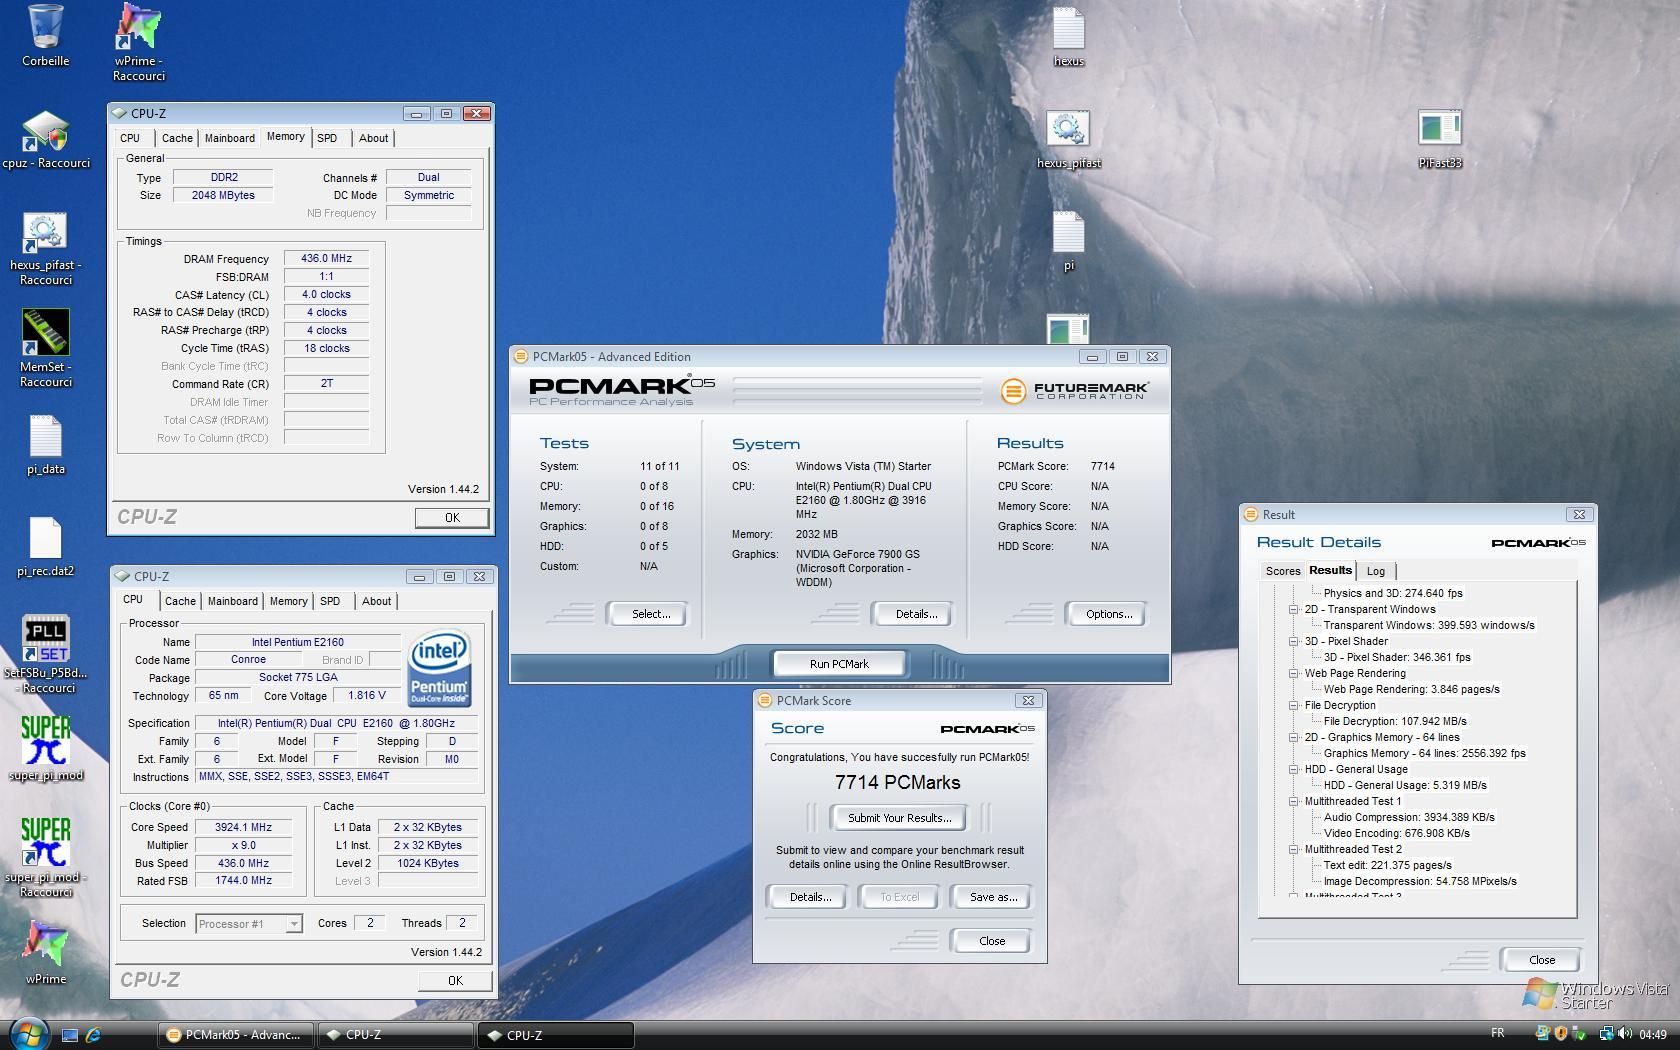Collapse the 2D - Transparent Windows node

coord(1293,609)
